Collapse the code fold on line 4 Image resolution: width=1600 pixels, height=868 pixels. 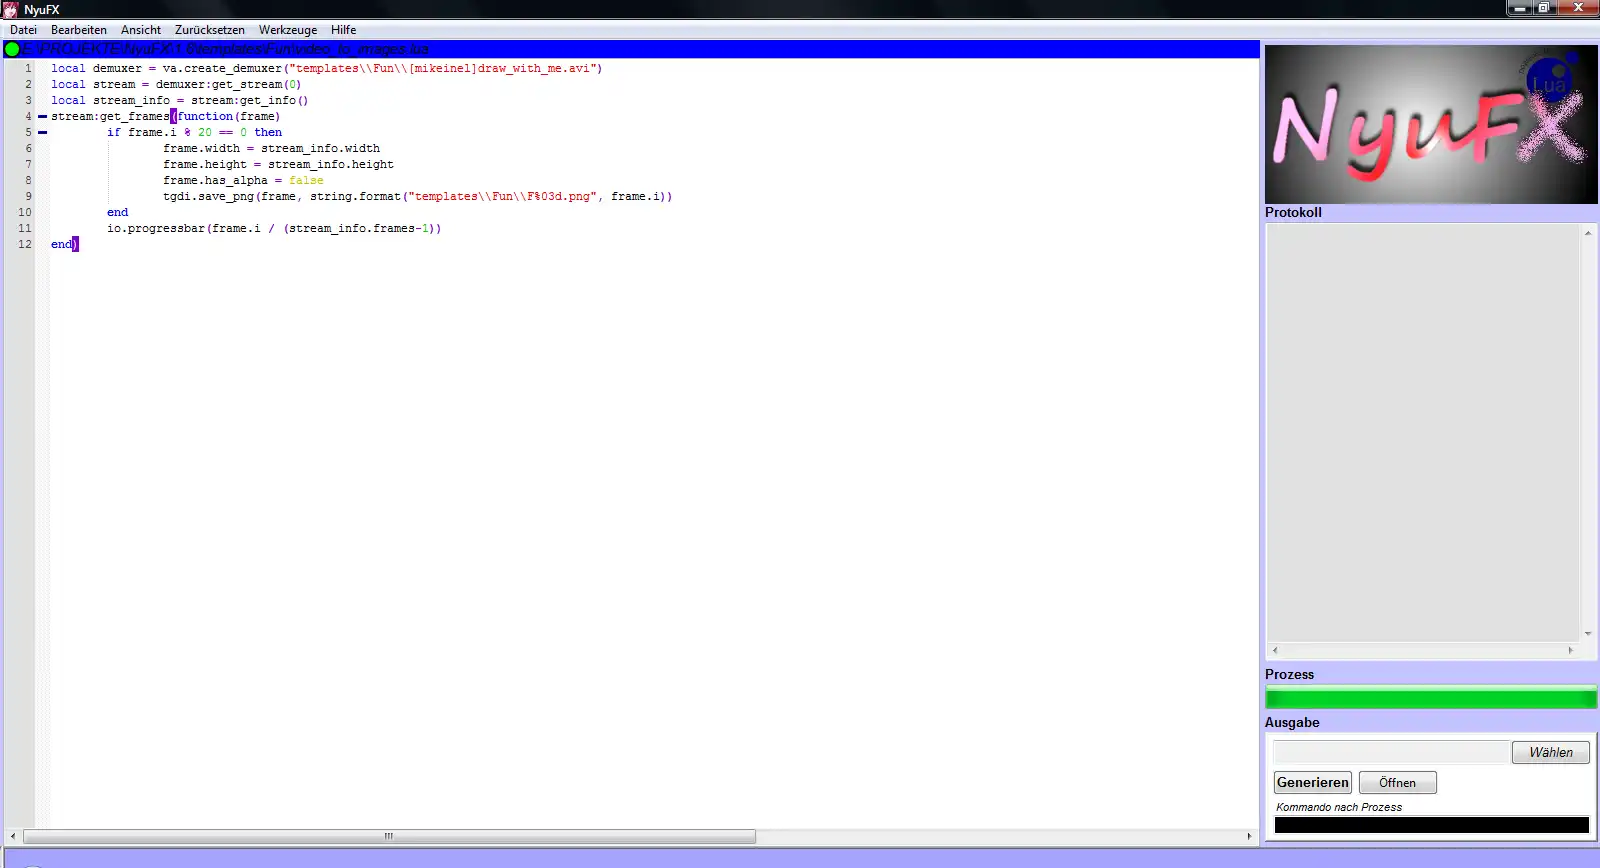(42, 117)
